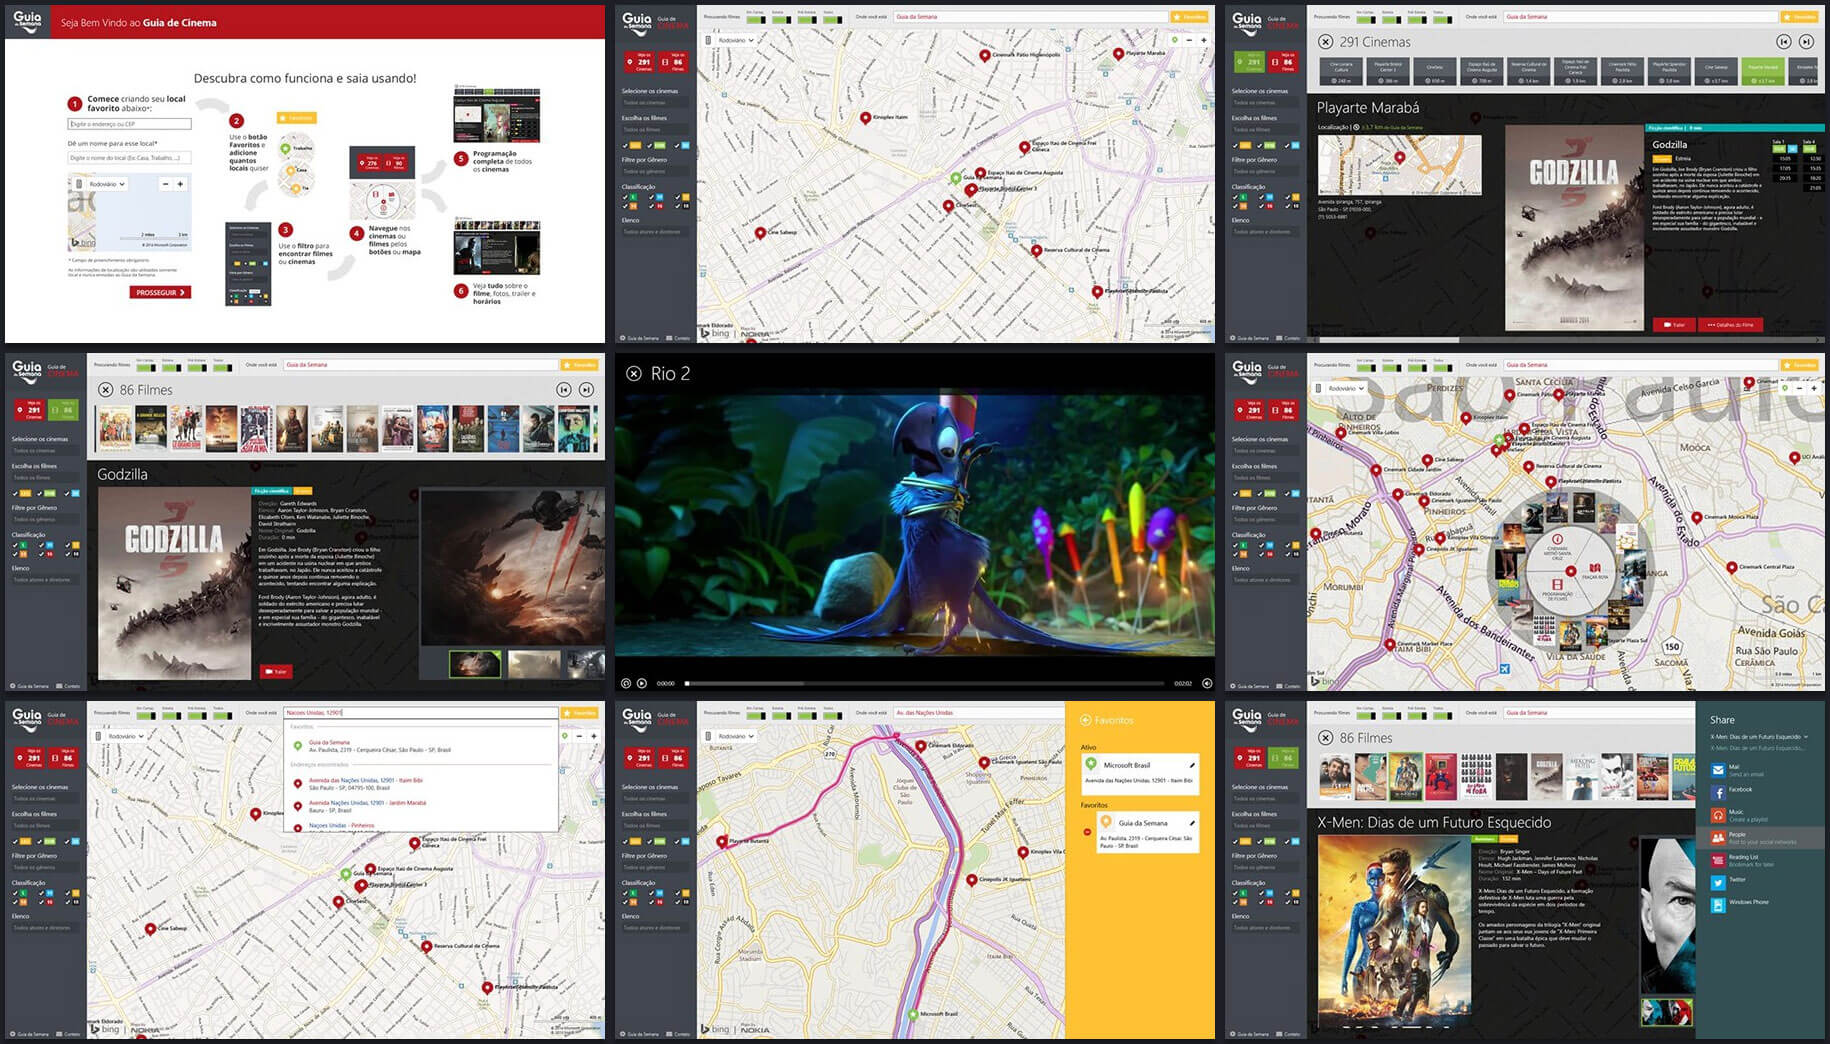Click the Cine Sabesp pin on the top-middle map

pos(760,233)
